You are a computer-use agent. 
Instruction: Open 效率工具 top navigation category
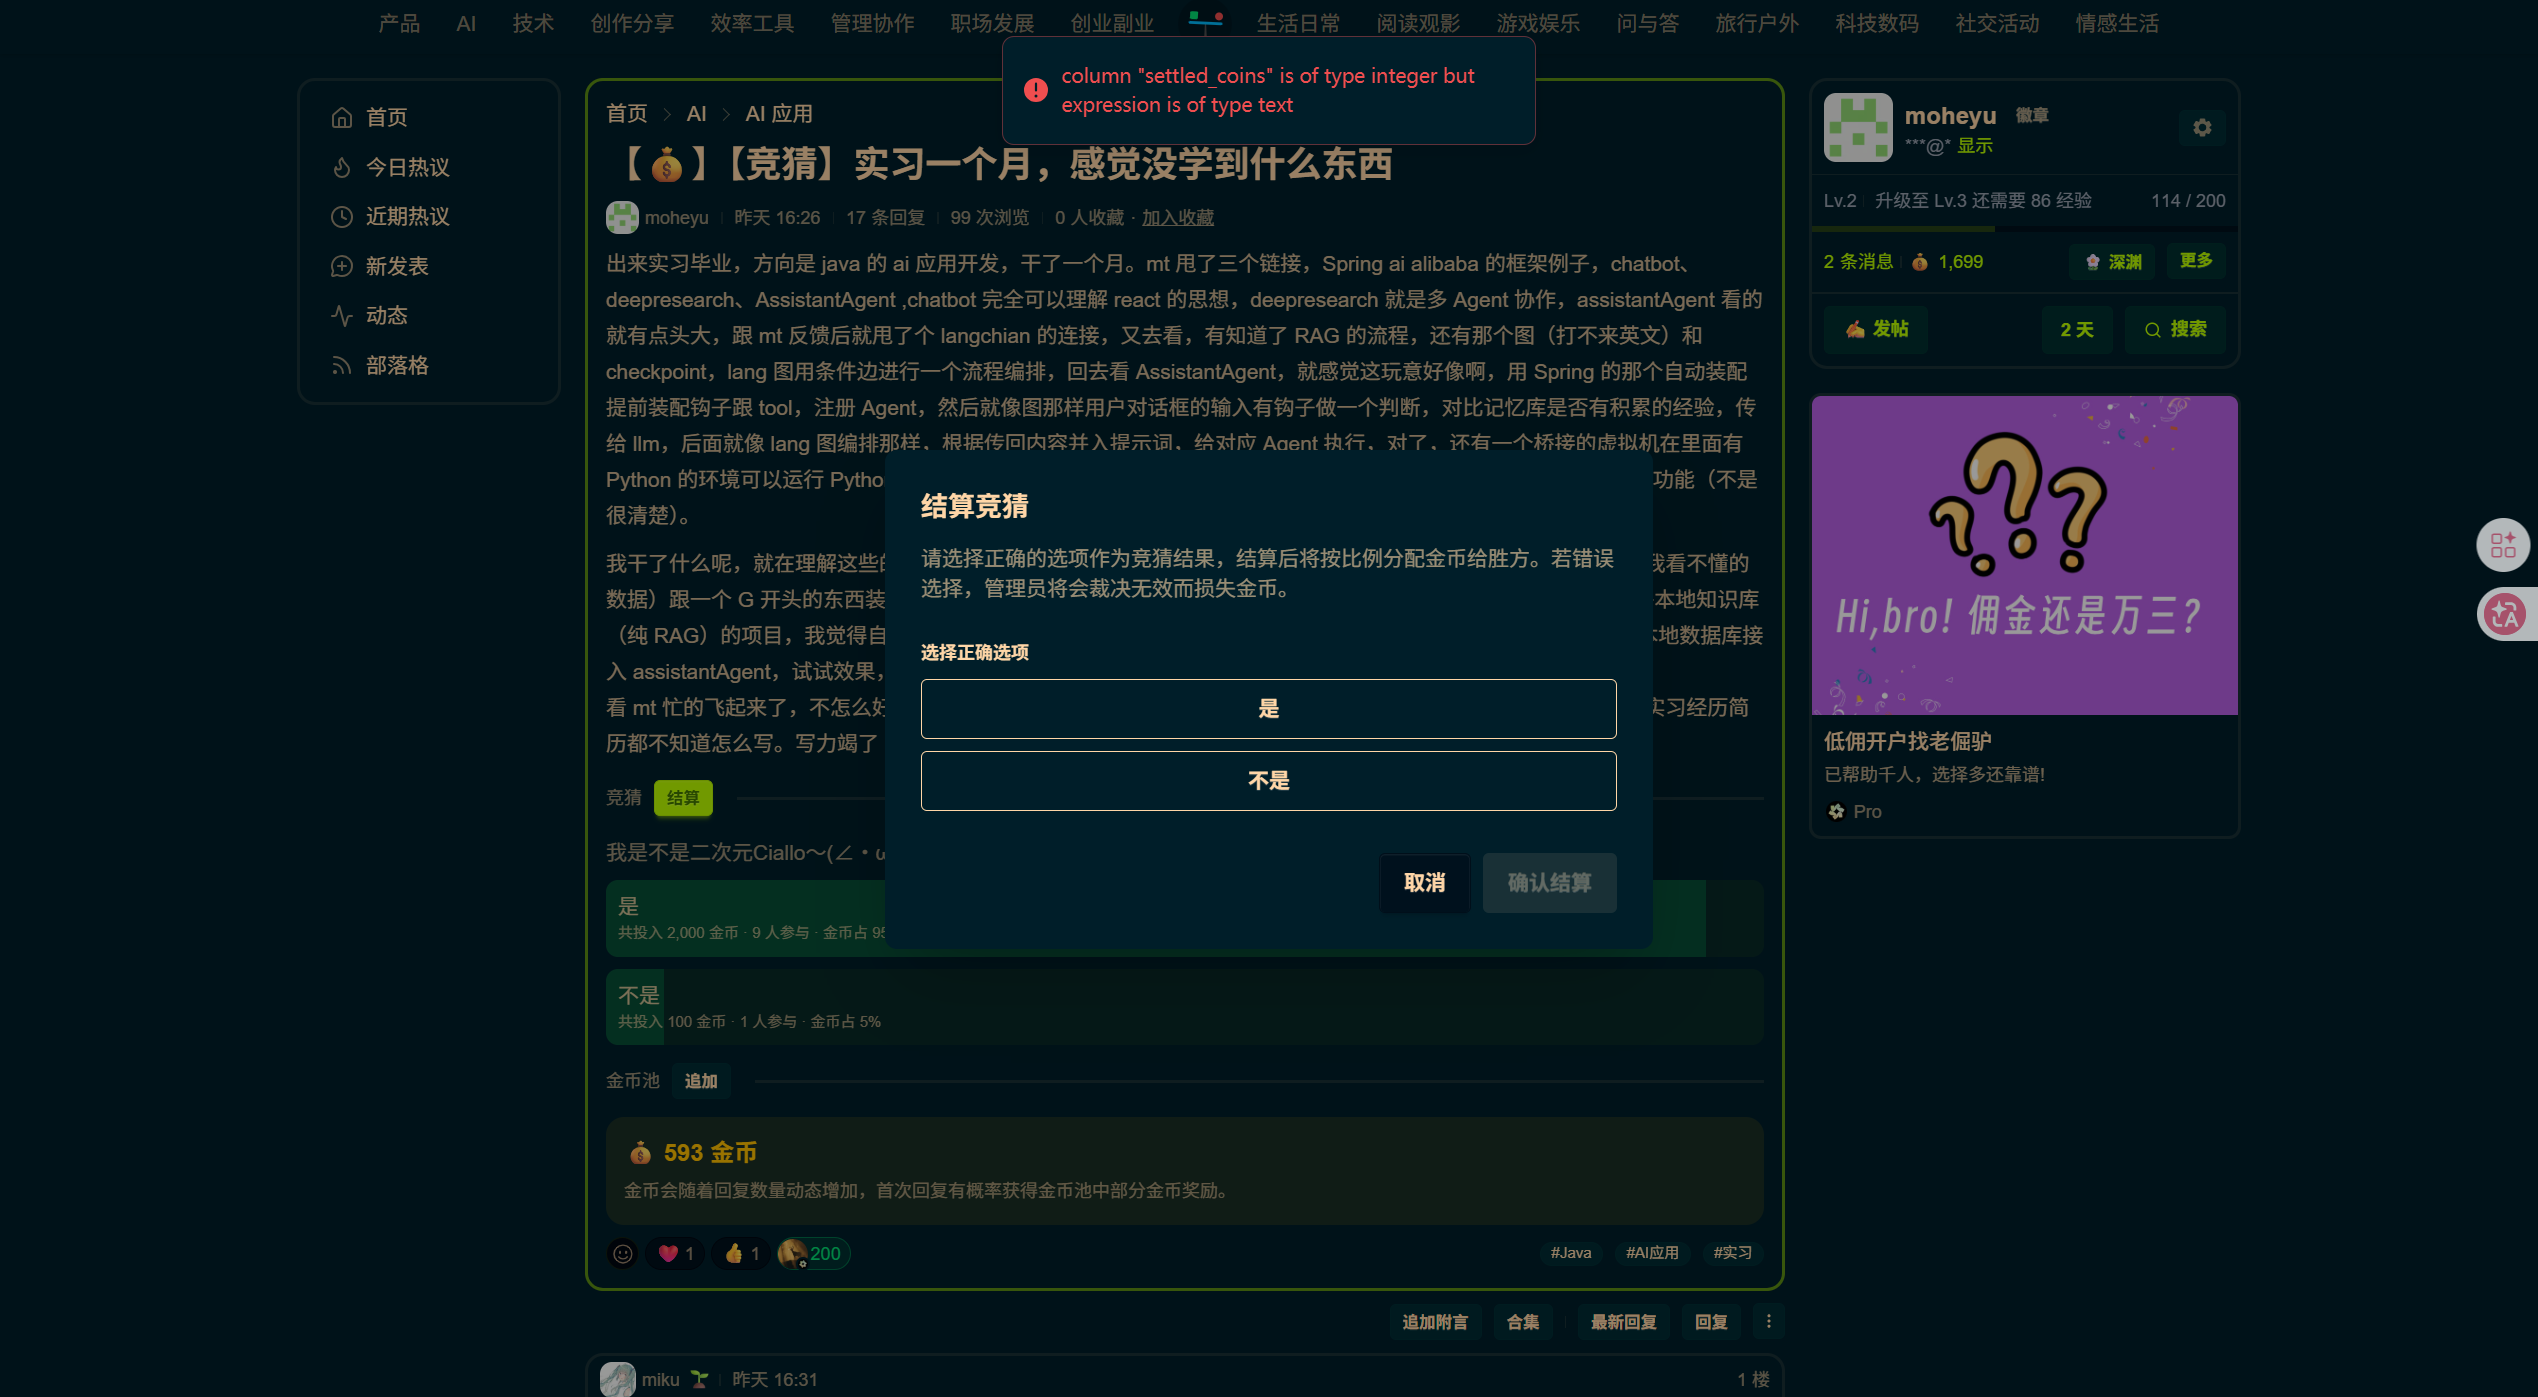pos(752,23)
